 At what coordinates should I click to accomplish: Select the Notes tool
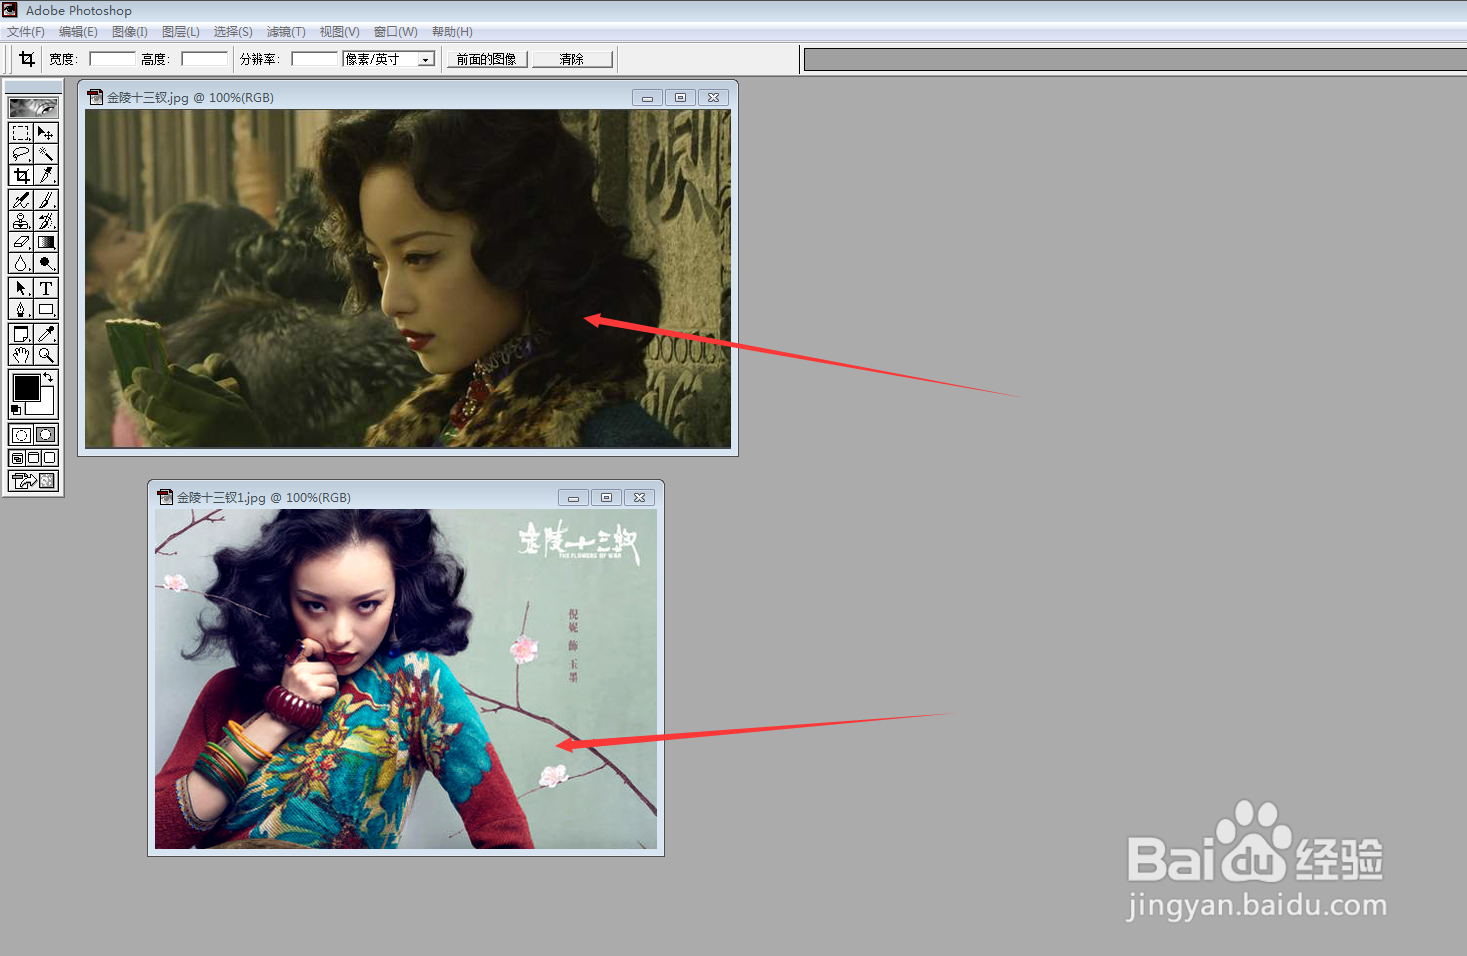[21, 334]
